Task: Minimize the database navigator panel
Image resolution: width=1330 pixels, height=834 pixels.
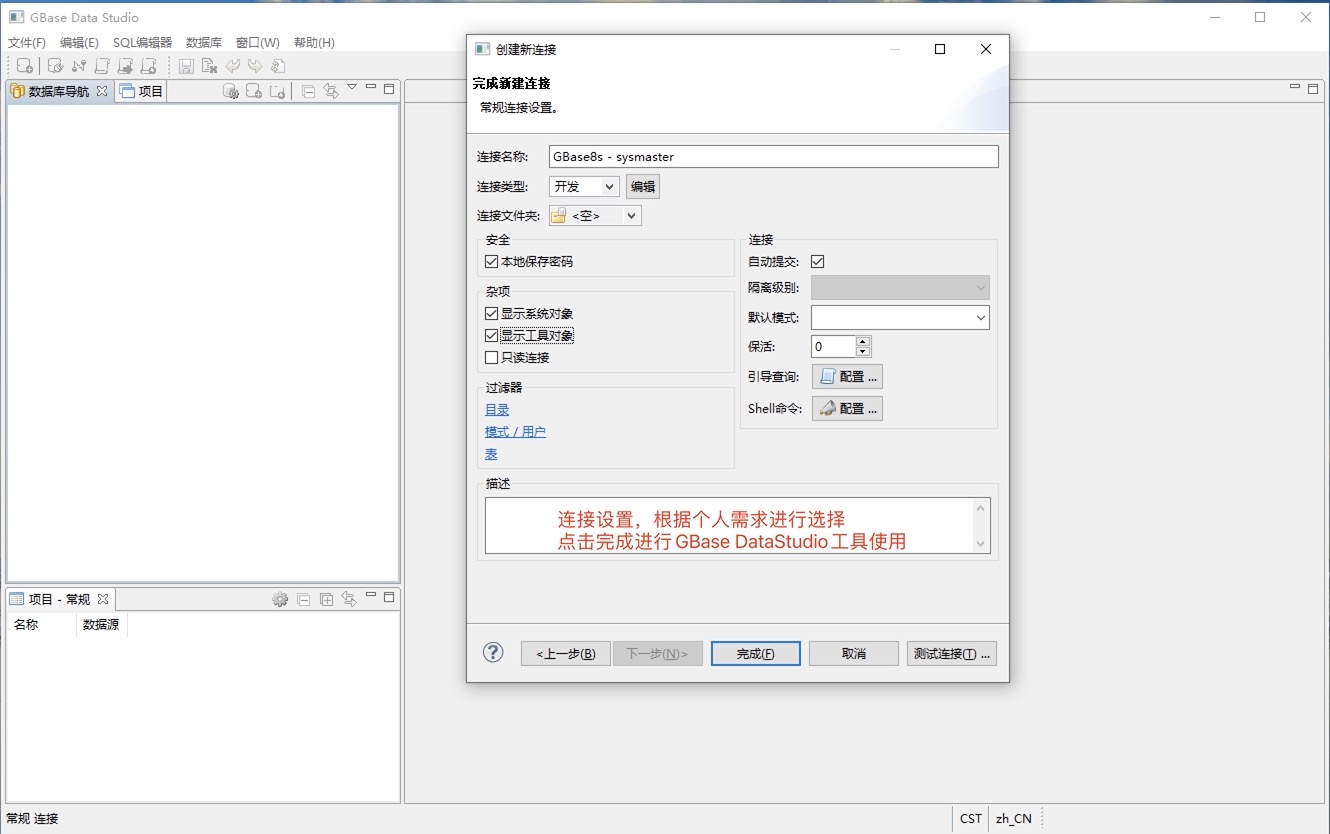Action: pos(371,87)
